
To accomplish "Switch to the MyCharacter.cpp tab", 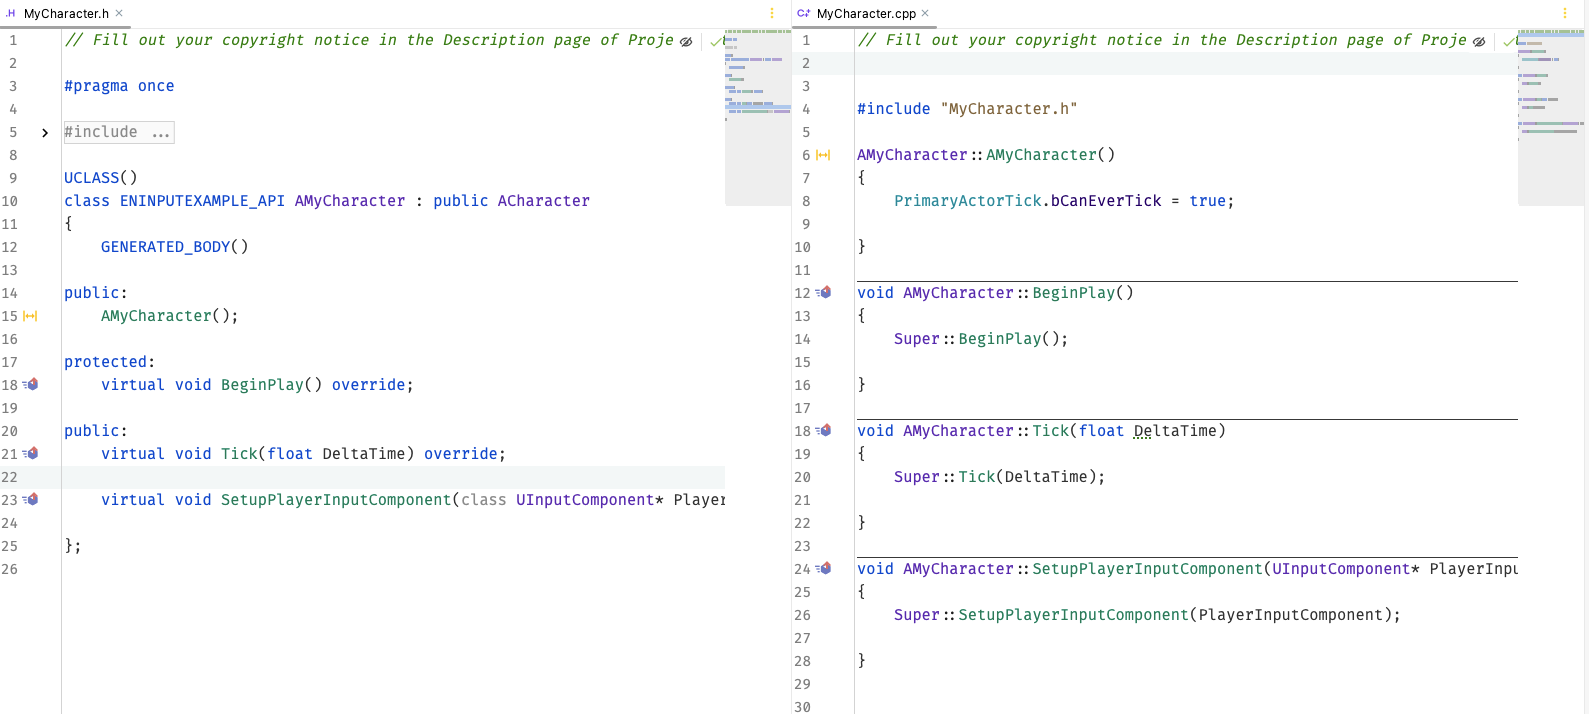I will pos(865,14).
